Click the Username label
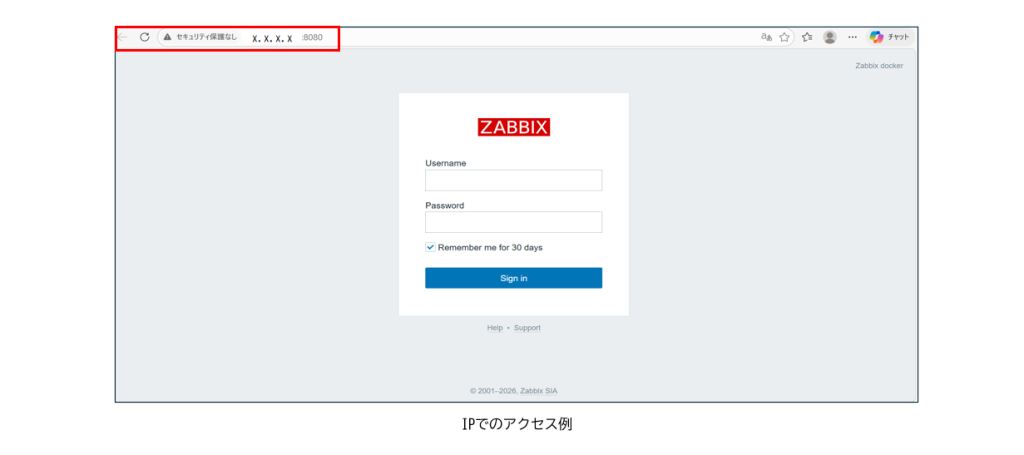The image size is (1024, 455). [446, 163]
